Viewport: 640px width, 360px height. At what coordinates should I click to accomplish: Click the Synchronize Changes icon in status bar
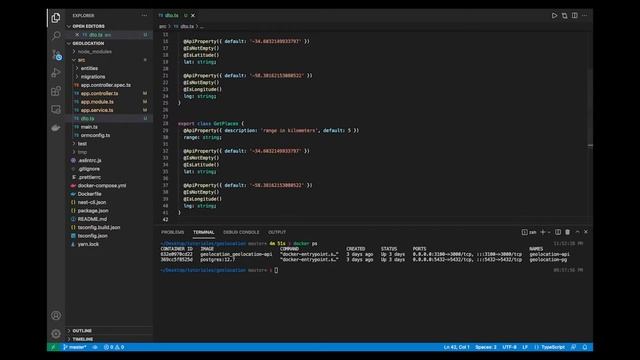[x=95, y=347]
